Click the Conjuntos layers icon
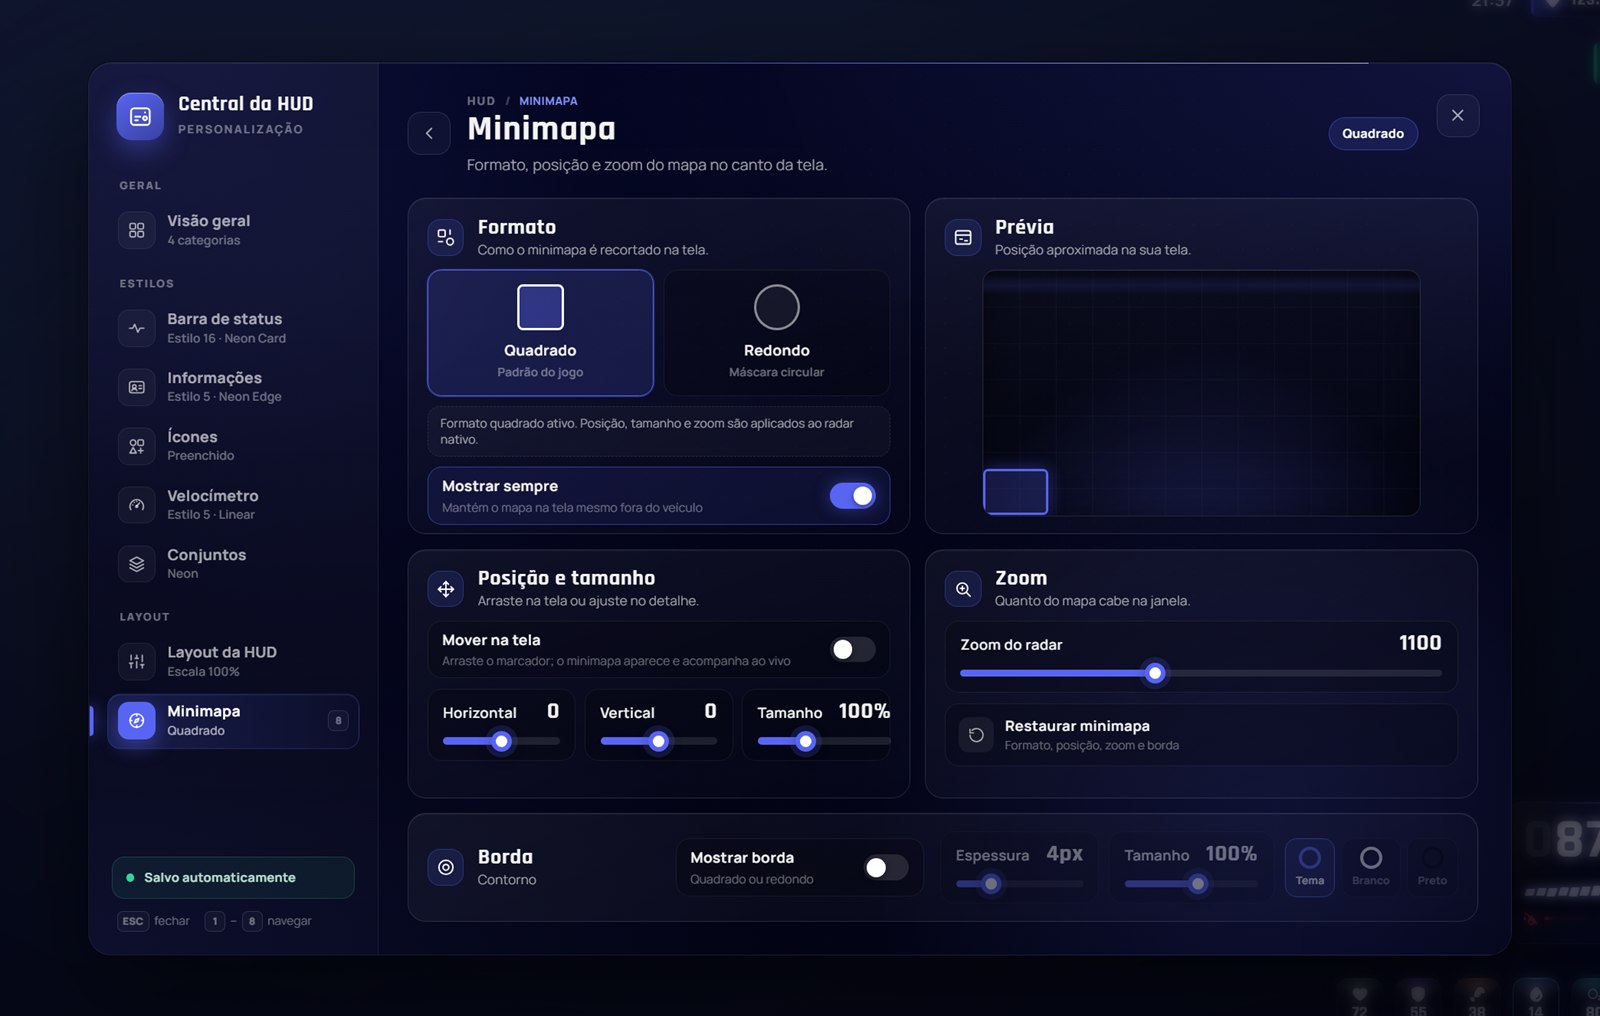The height and width of the screenshot is (1016, 1600). (x=137, y=564)
